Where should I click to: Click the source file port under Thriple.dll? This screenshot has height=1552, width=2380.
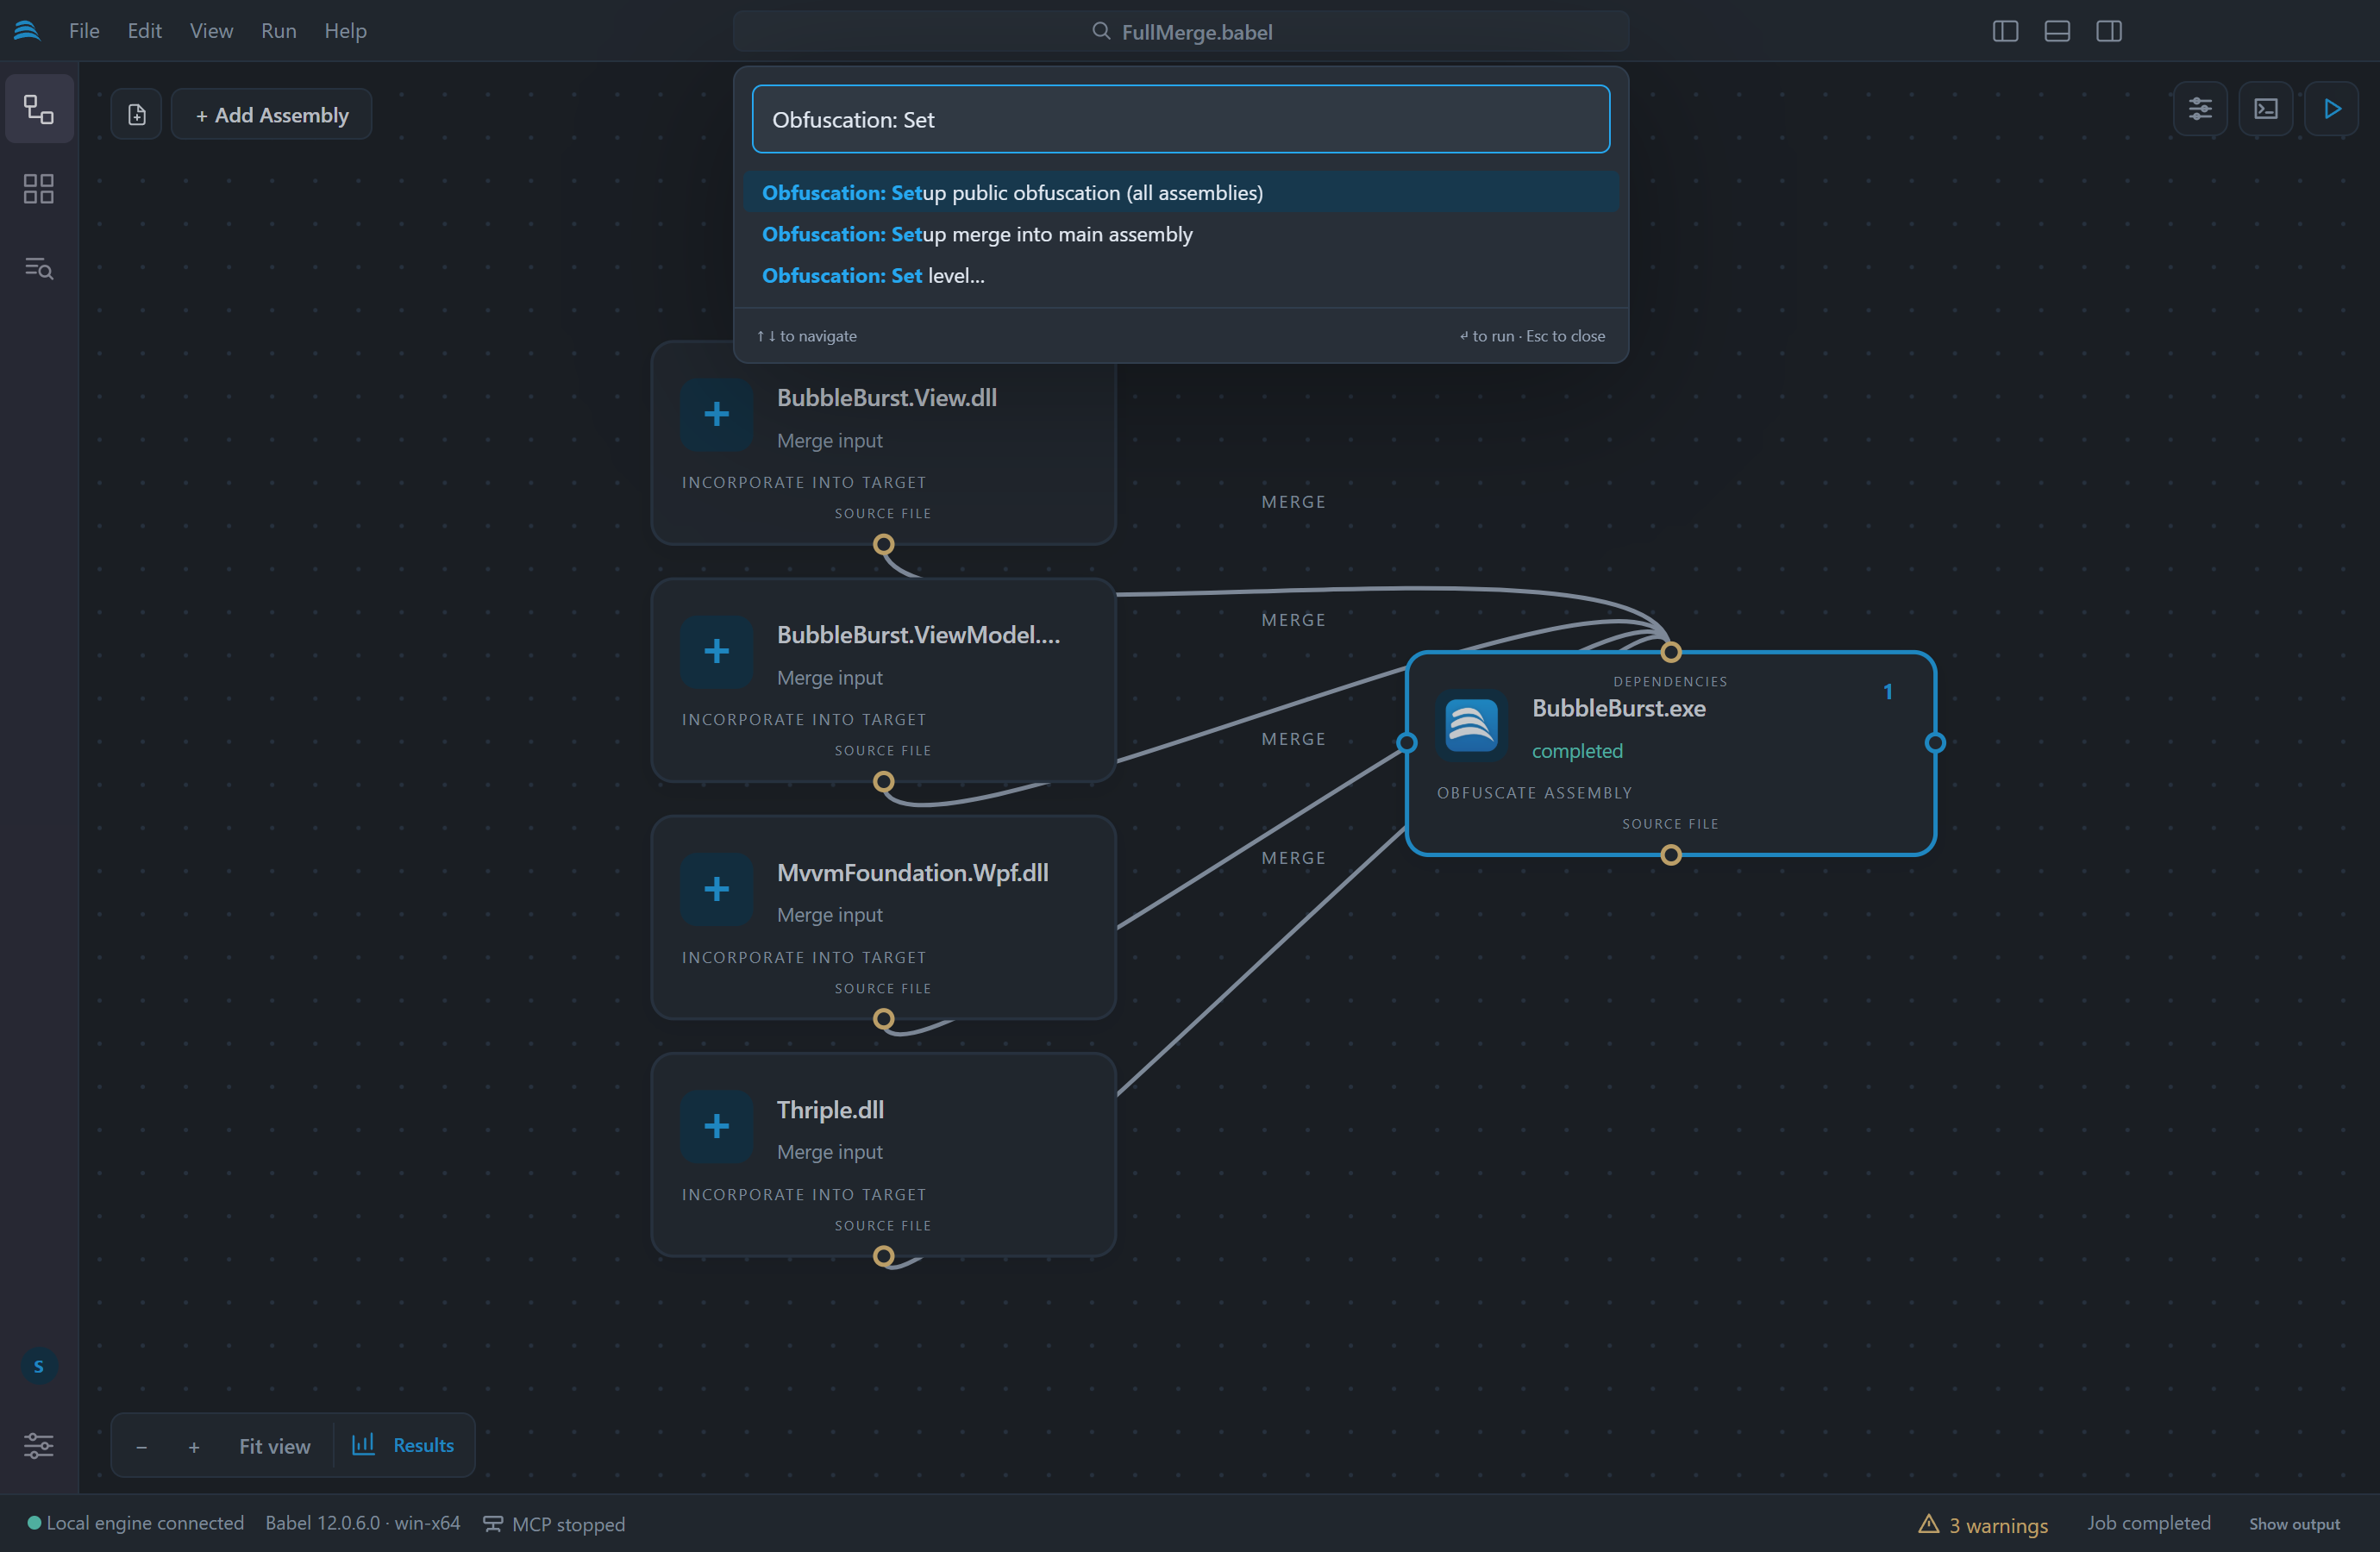(883, 1256)
